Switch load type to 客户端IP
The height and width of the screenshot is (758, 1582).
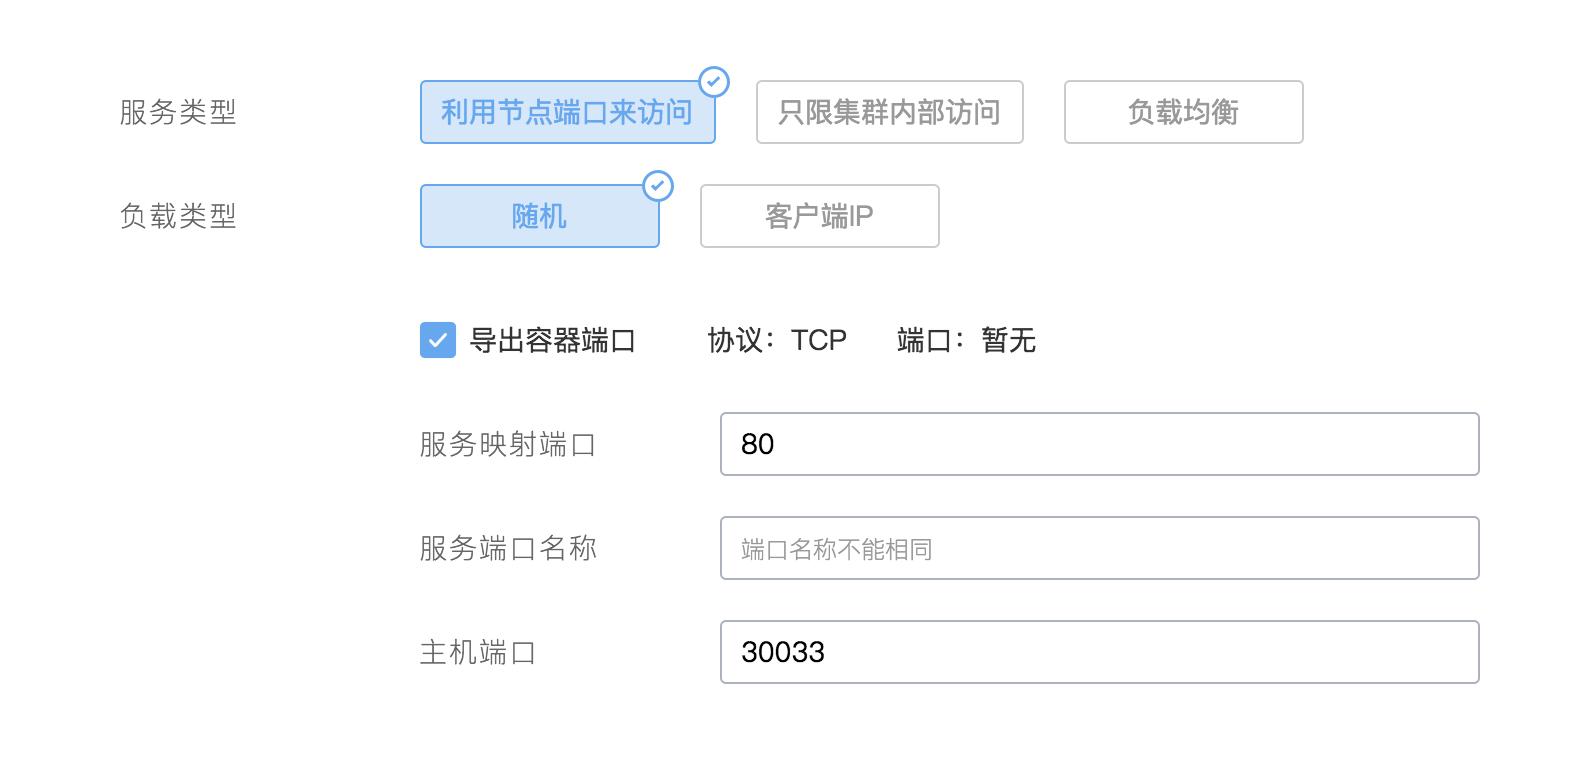coord(819,217)
